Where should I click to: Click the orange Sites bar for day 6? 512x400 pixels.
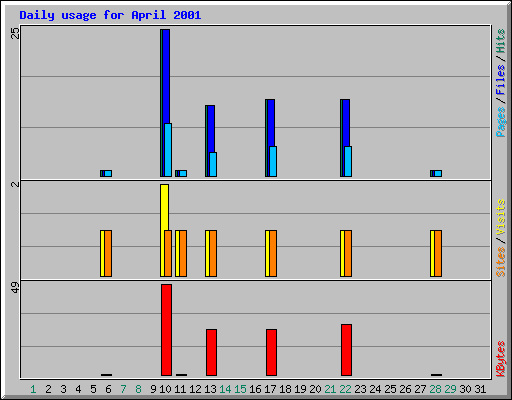coord(108,253)
